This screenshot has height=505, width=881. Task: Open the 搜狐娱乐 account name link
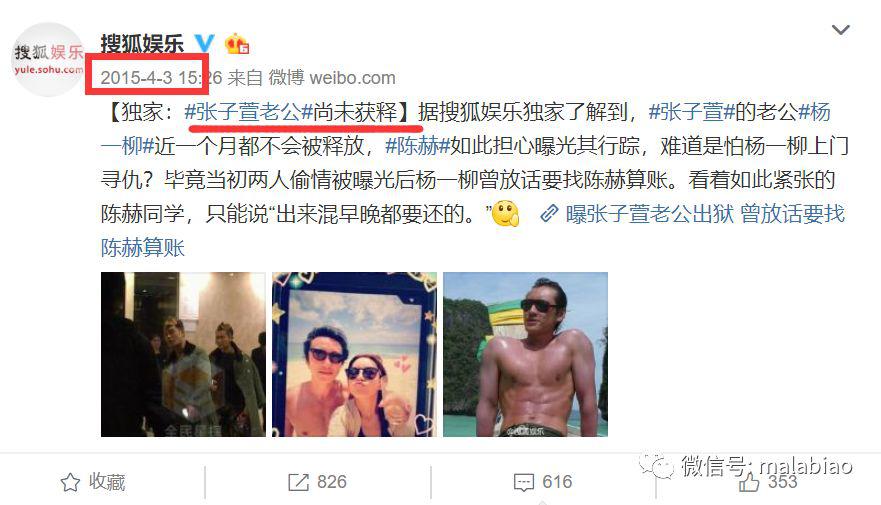click(142, 43)
